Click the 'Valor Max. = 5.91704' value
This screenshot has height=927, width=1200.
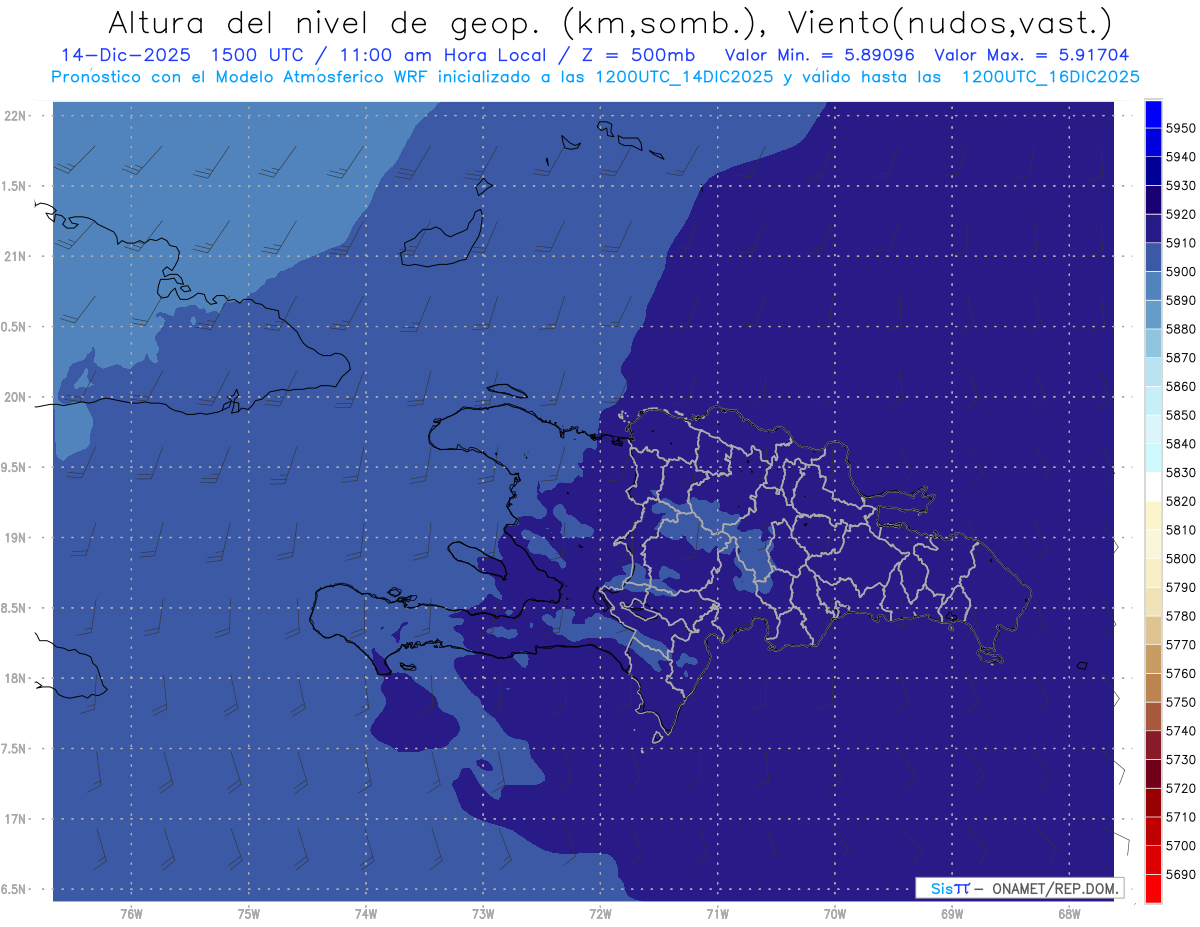(1032, 55)
